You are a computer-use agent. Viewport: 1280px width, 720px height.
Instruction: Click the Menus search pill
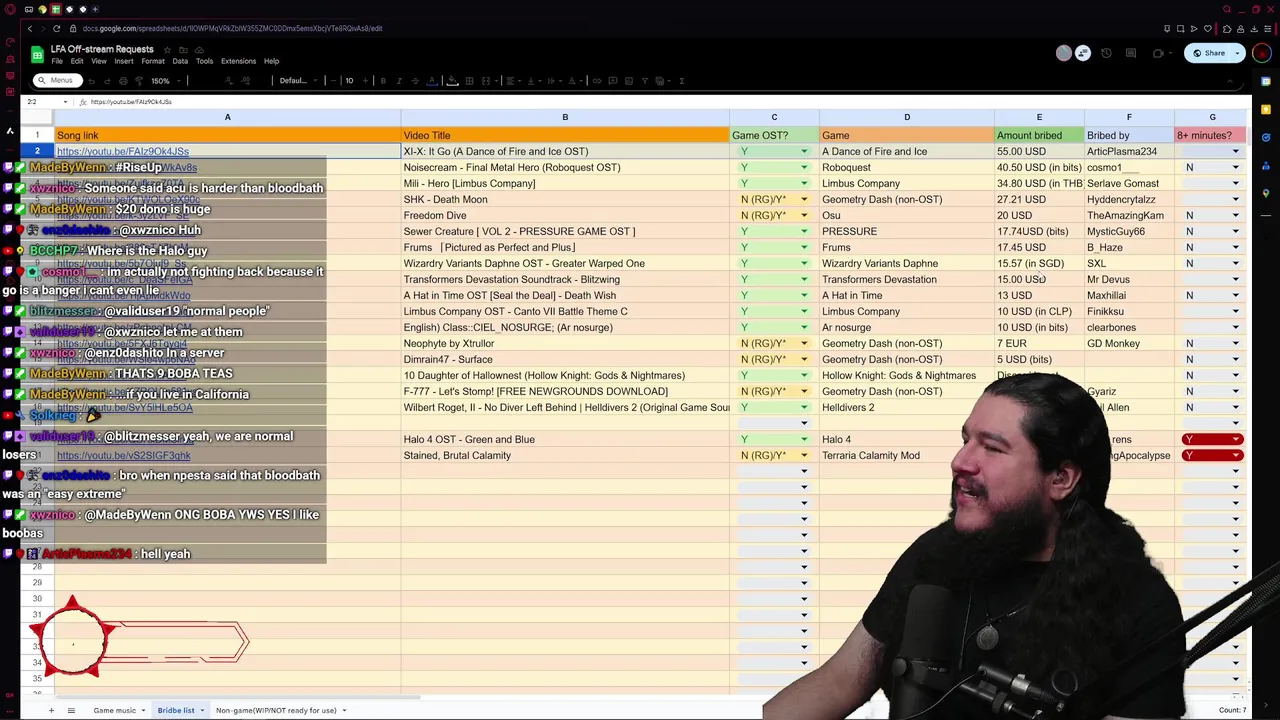click(58, 81)
